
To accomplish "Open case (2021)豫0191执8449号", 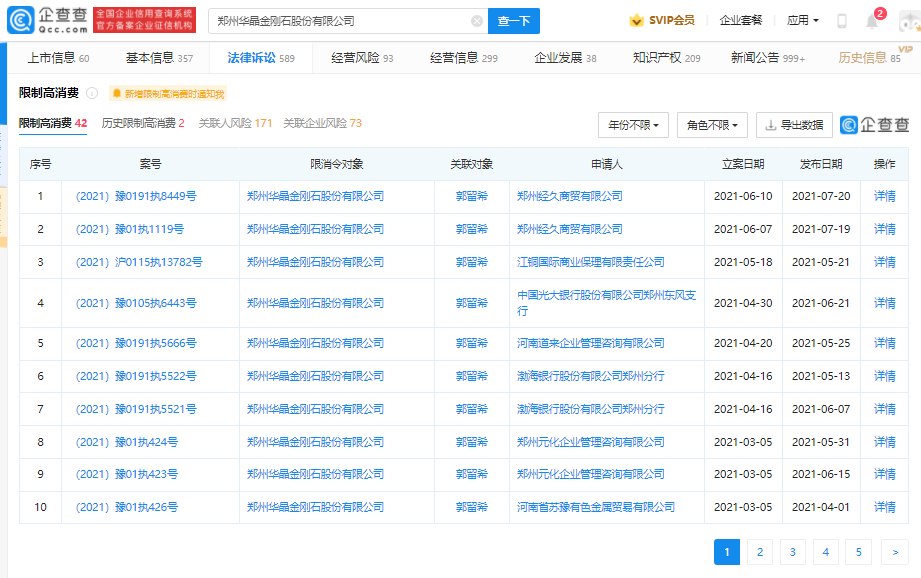I will click(136, 196).
